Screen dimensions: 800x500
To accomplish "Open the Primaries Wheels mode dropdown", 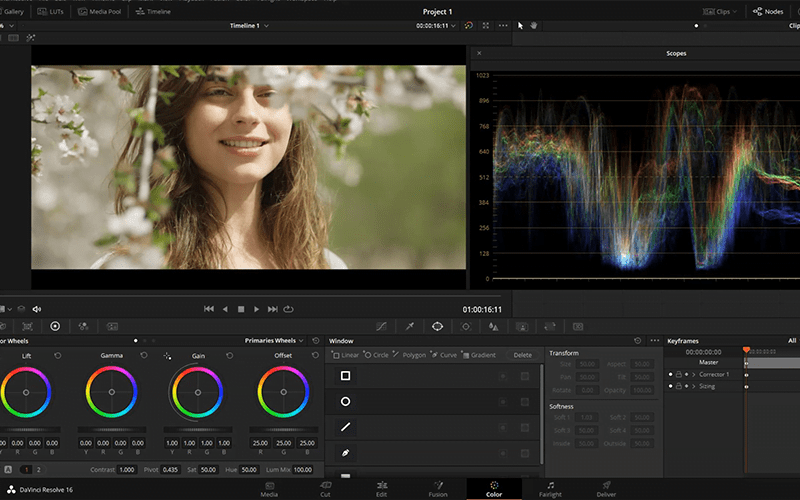I will click(x=274, y=341).
